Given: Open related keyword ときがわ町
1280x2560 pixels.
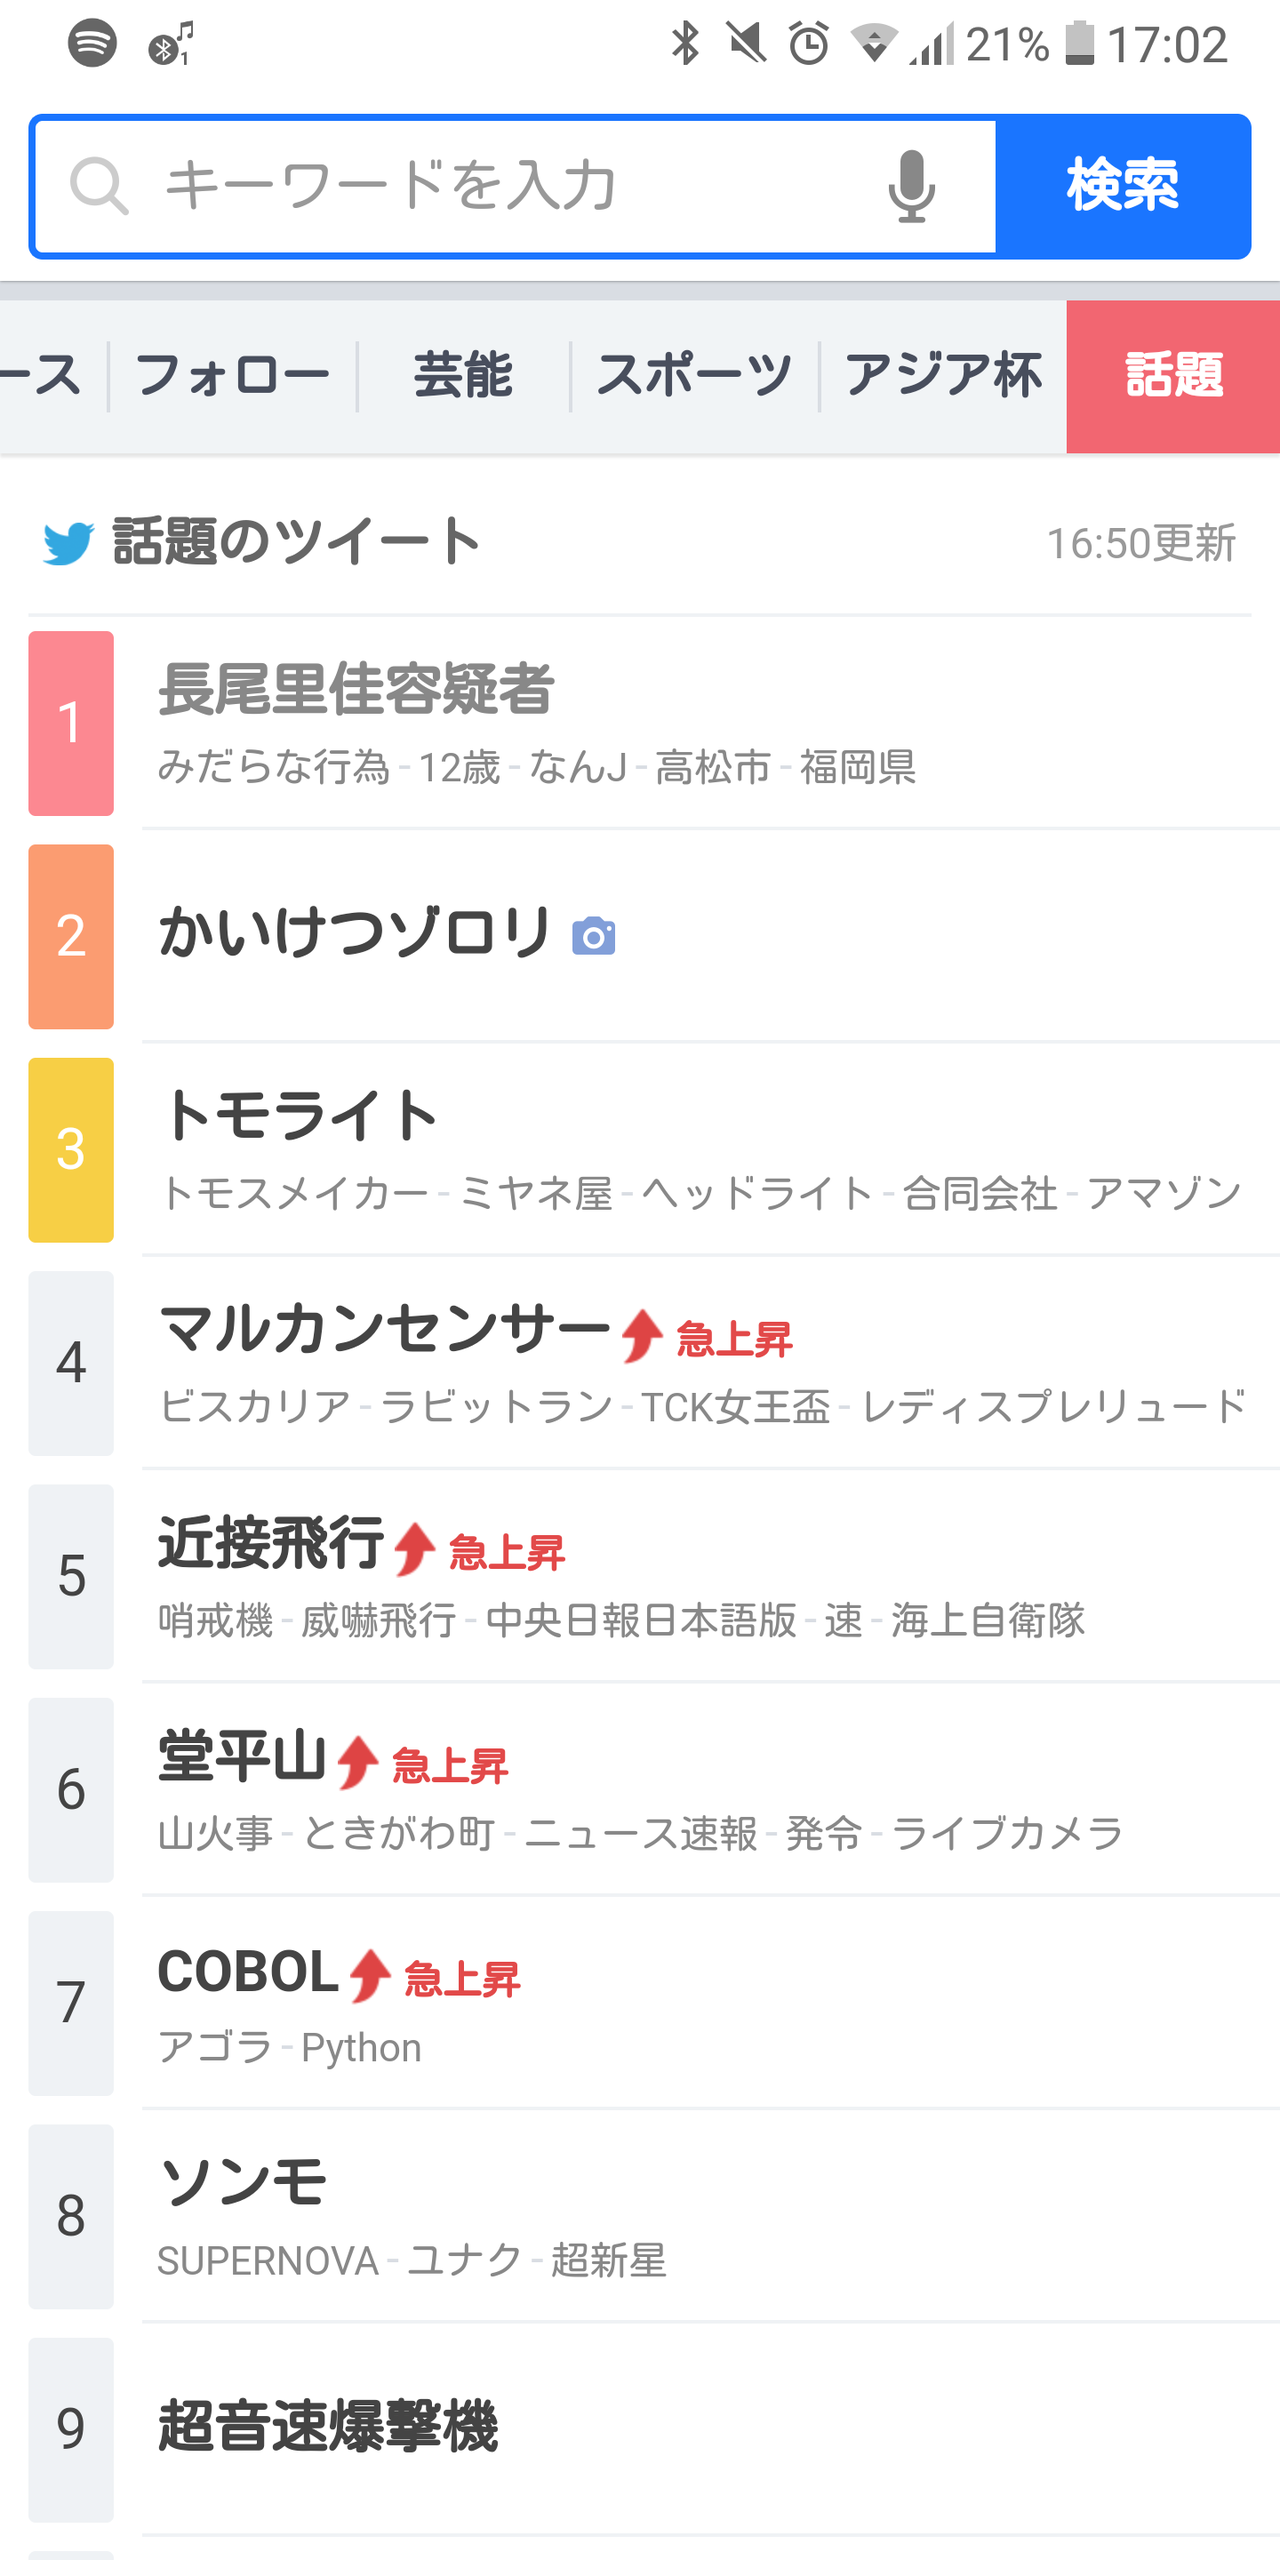Looking at the screenshot, I should point(398,1833).
